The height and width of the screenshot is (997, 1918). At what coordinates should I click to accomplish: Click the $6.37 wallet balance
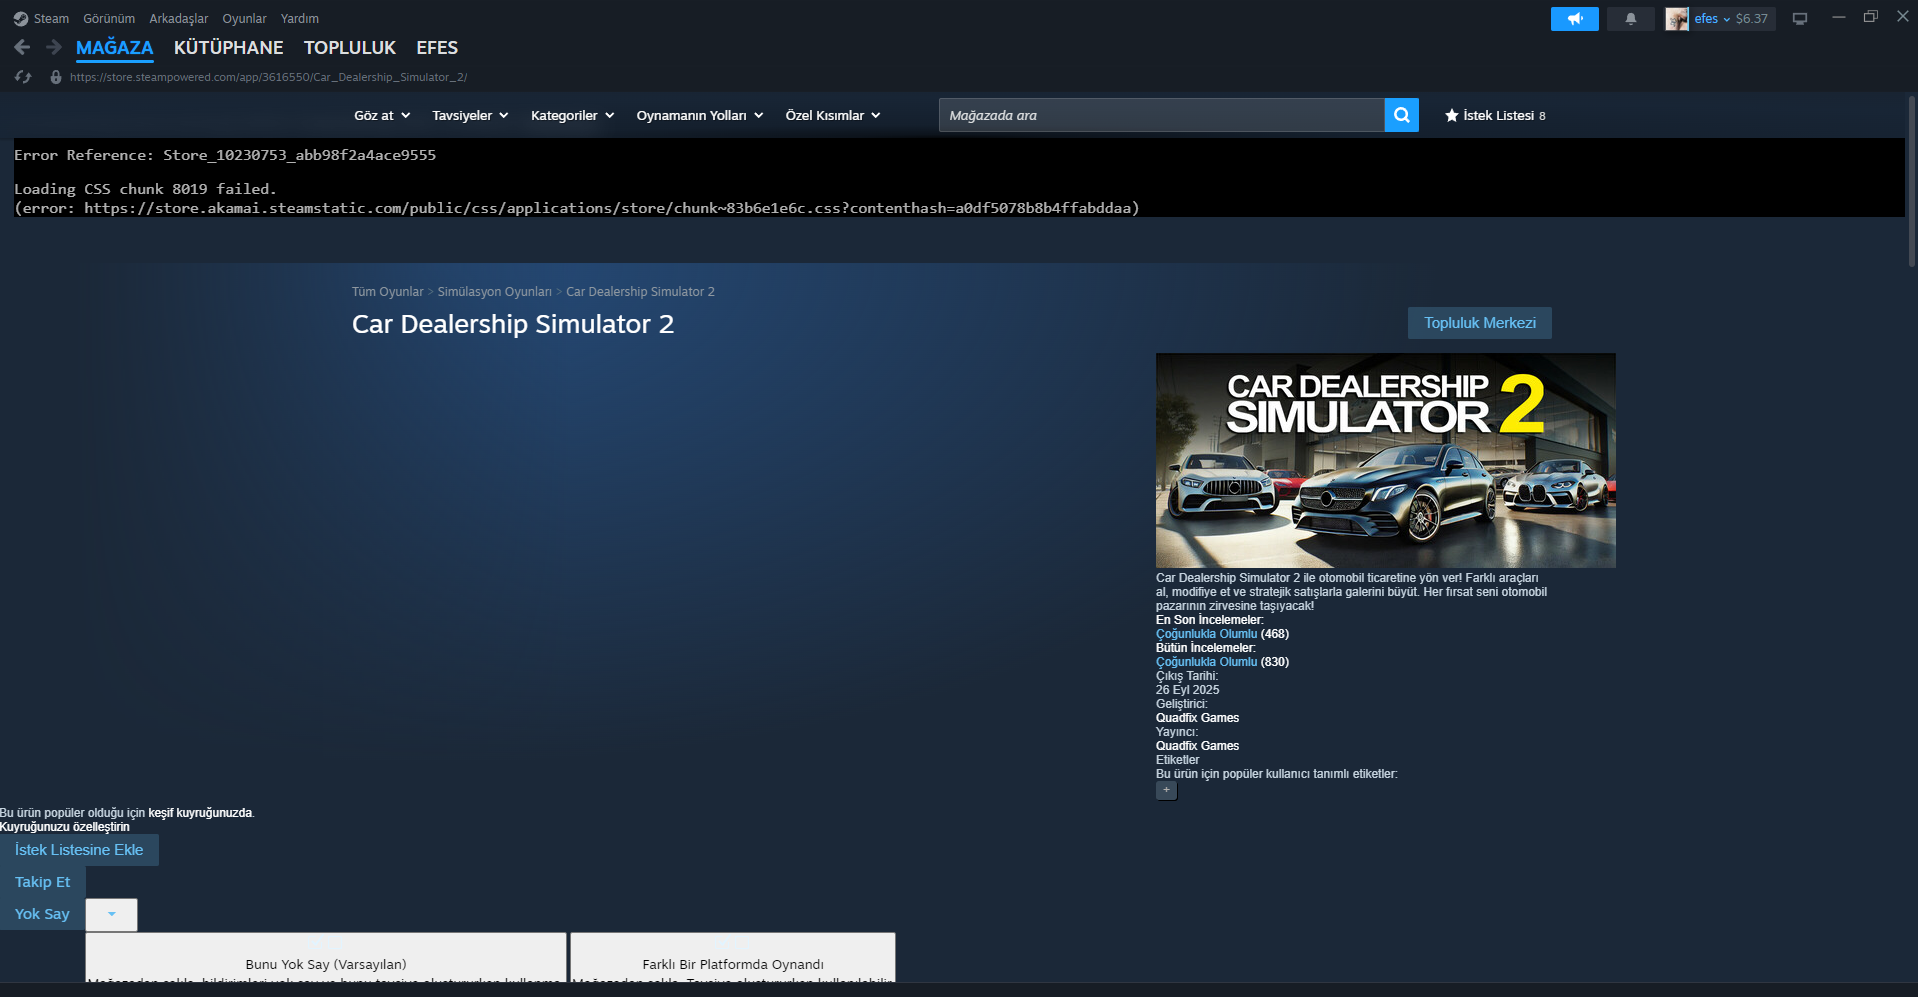click(1752, 19)
